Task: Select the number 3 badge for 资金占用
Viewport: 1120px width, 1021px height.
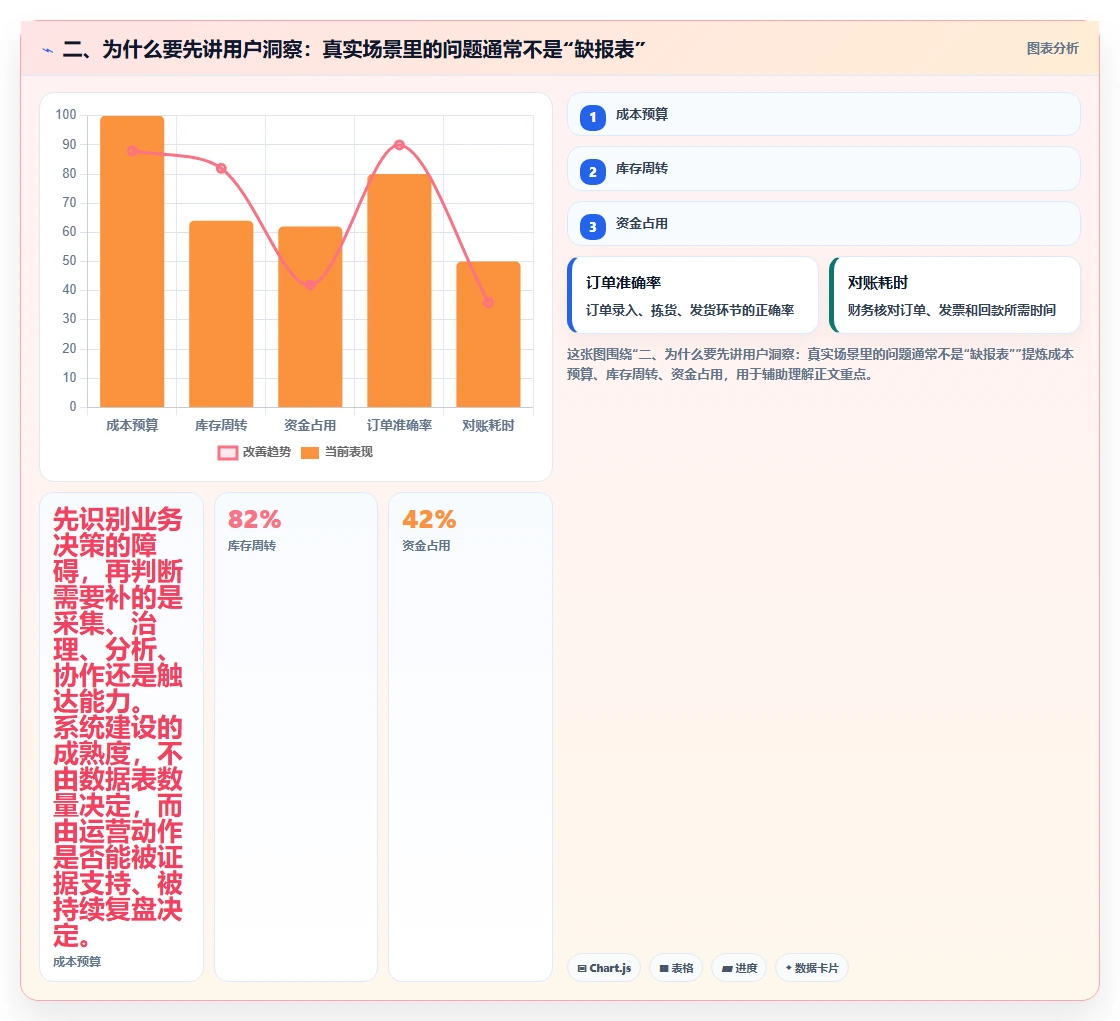Action: pyautogui.click(x=593, y=226)
